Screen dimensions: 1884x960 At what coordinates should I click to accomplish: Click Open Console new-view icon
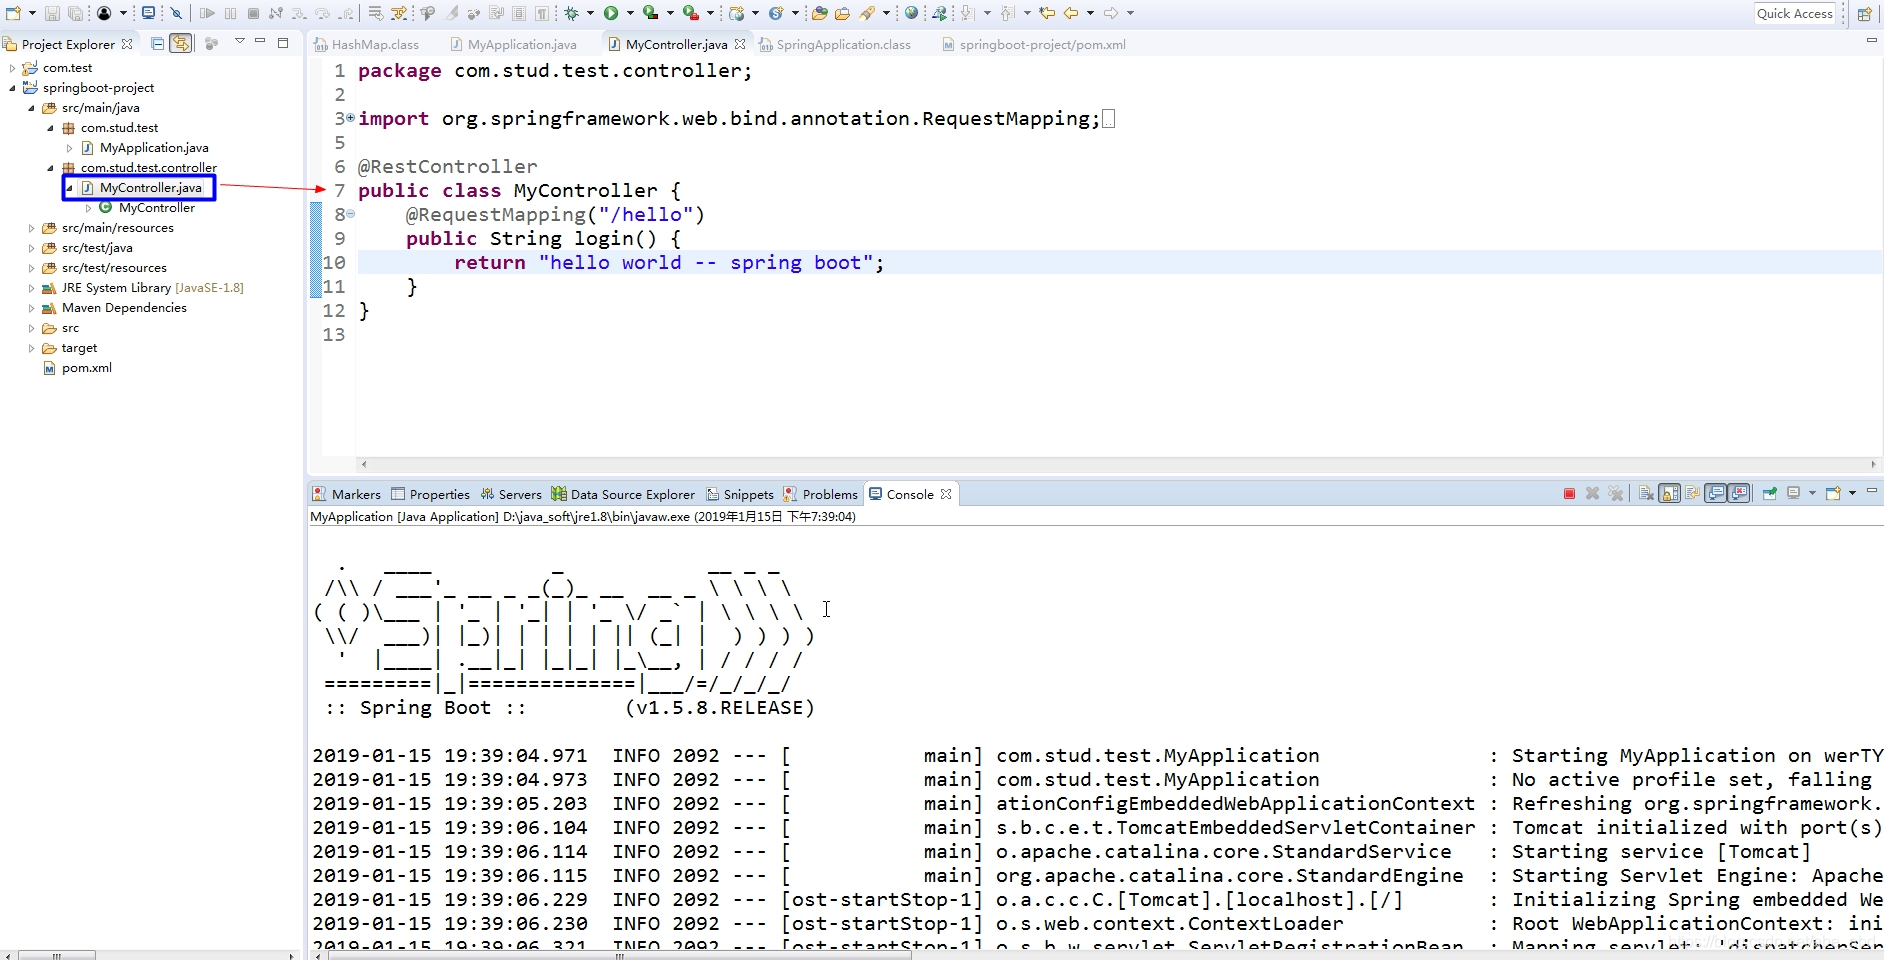point(1833,494)
